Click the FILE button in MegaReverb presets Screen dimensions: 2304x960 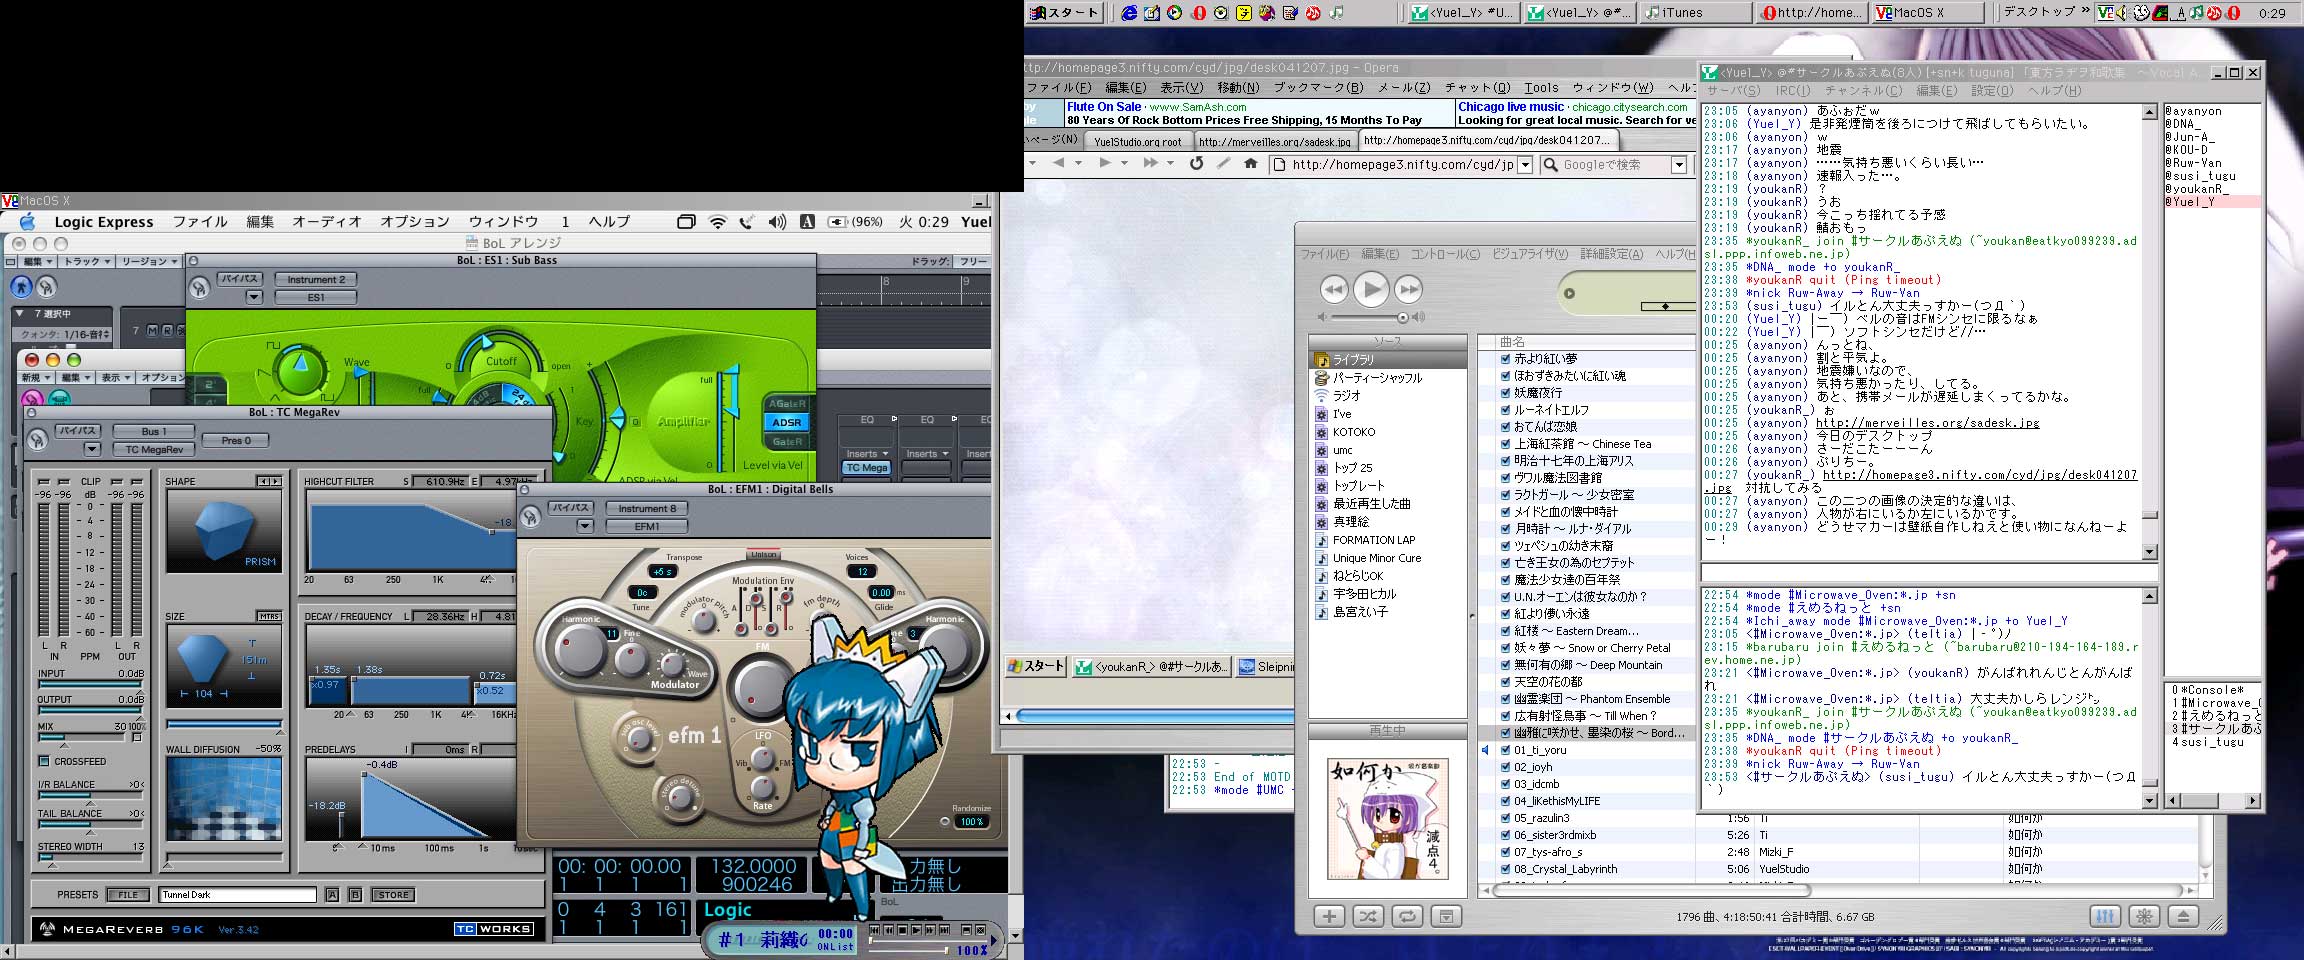click(128, 895)
